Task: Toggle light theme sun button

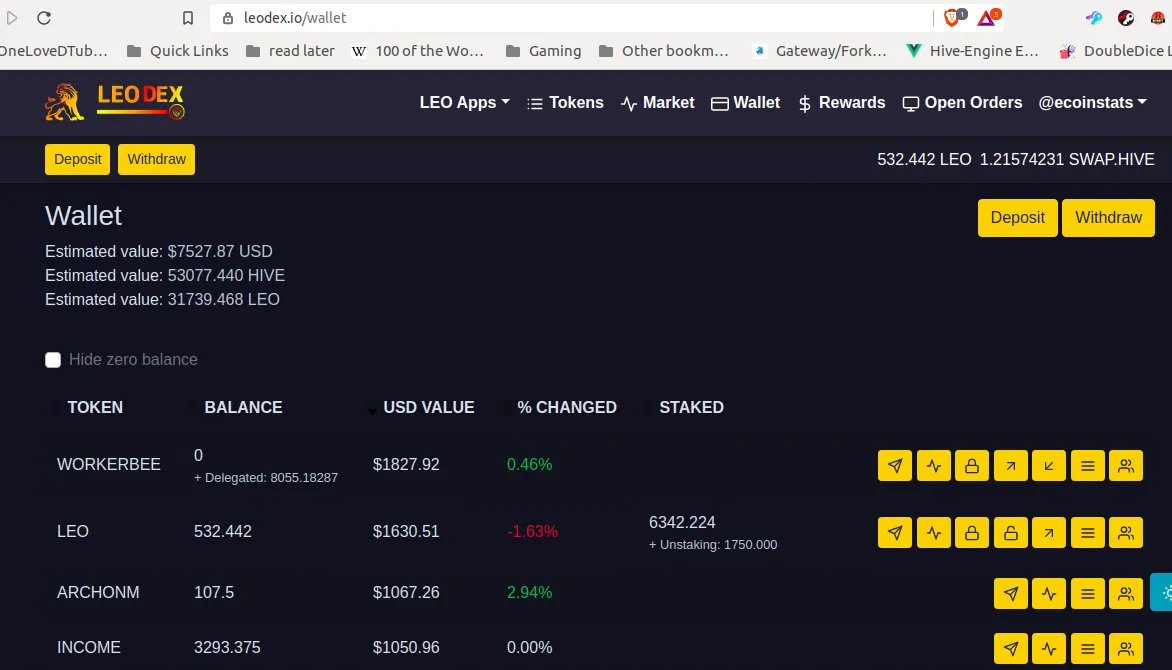Action: tap(1164, 592)
